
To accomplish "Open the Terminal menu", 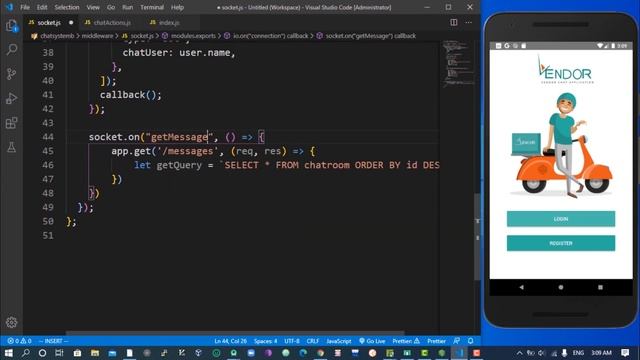I will tap(152, 7).
